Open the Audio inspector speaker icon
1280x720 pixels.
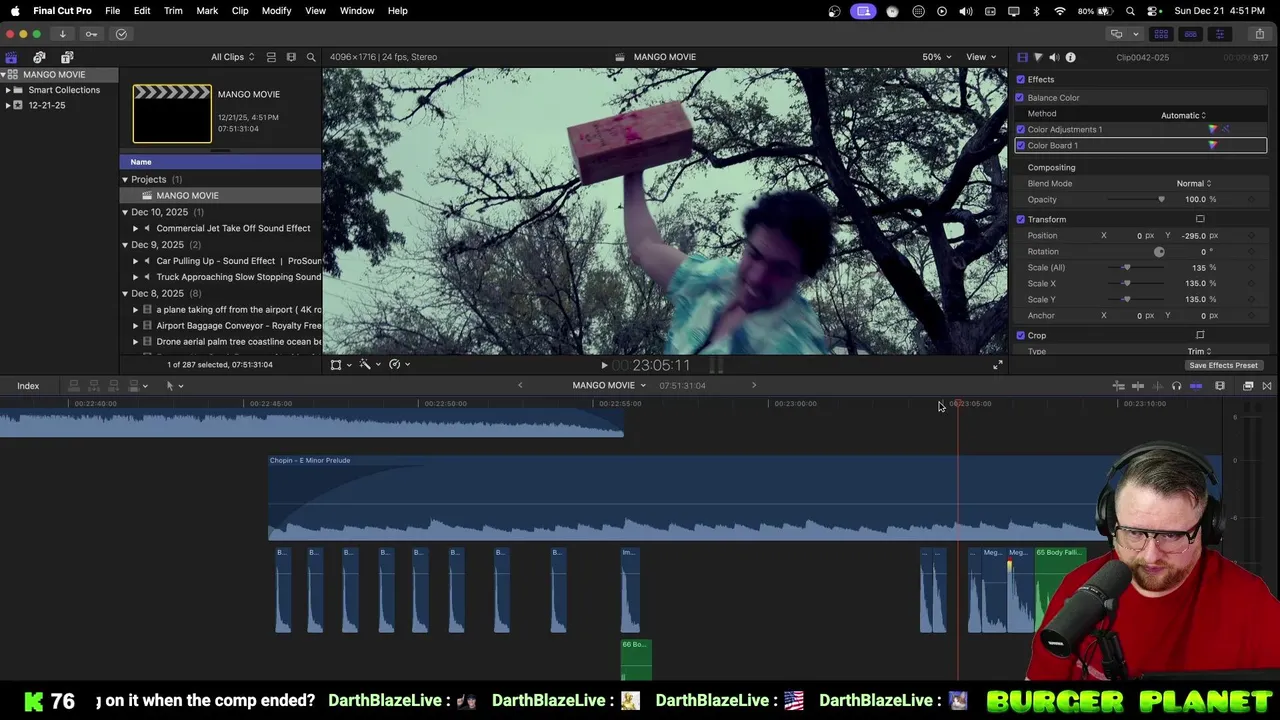pyautogui.click(x=1054, y=57)
